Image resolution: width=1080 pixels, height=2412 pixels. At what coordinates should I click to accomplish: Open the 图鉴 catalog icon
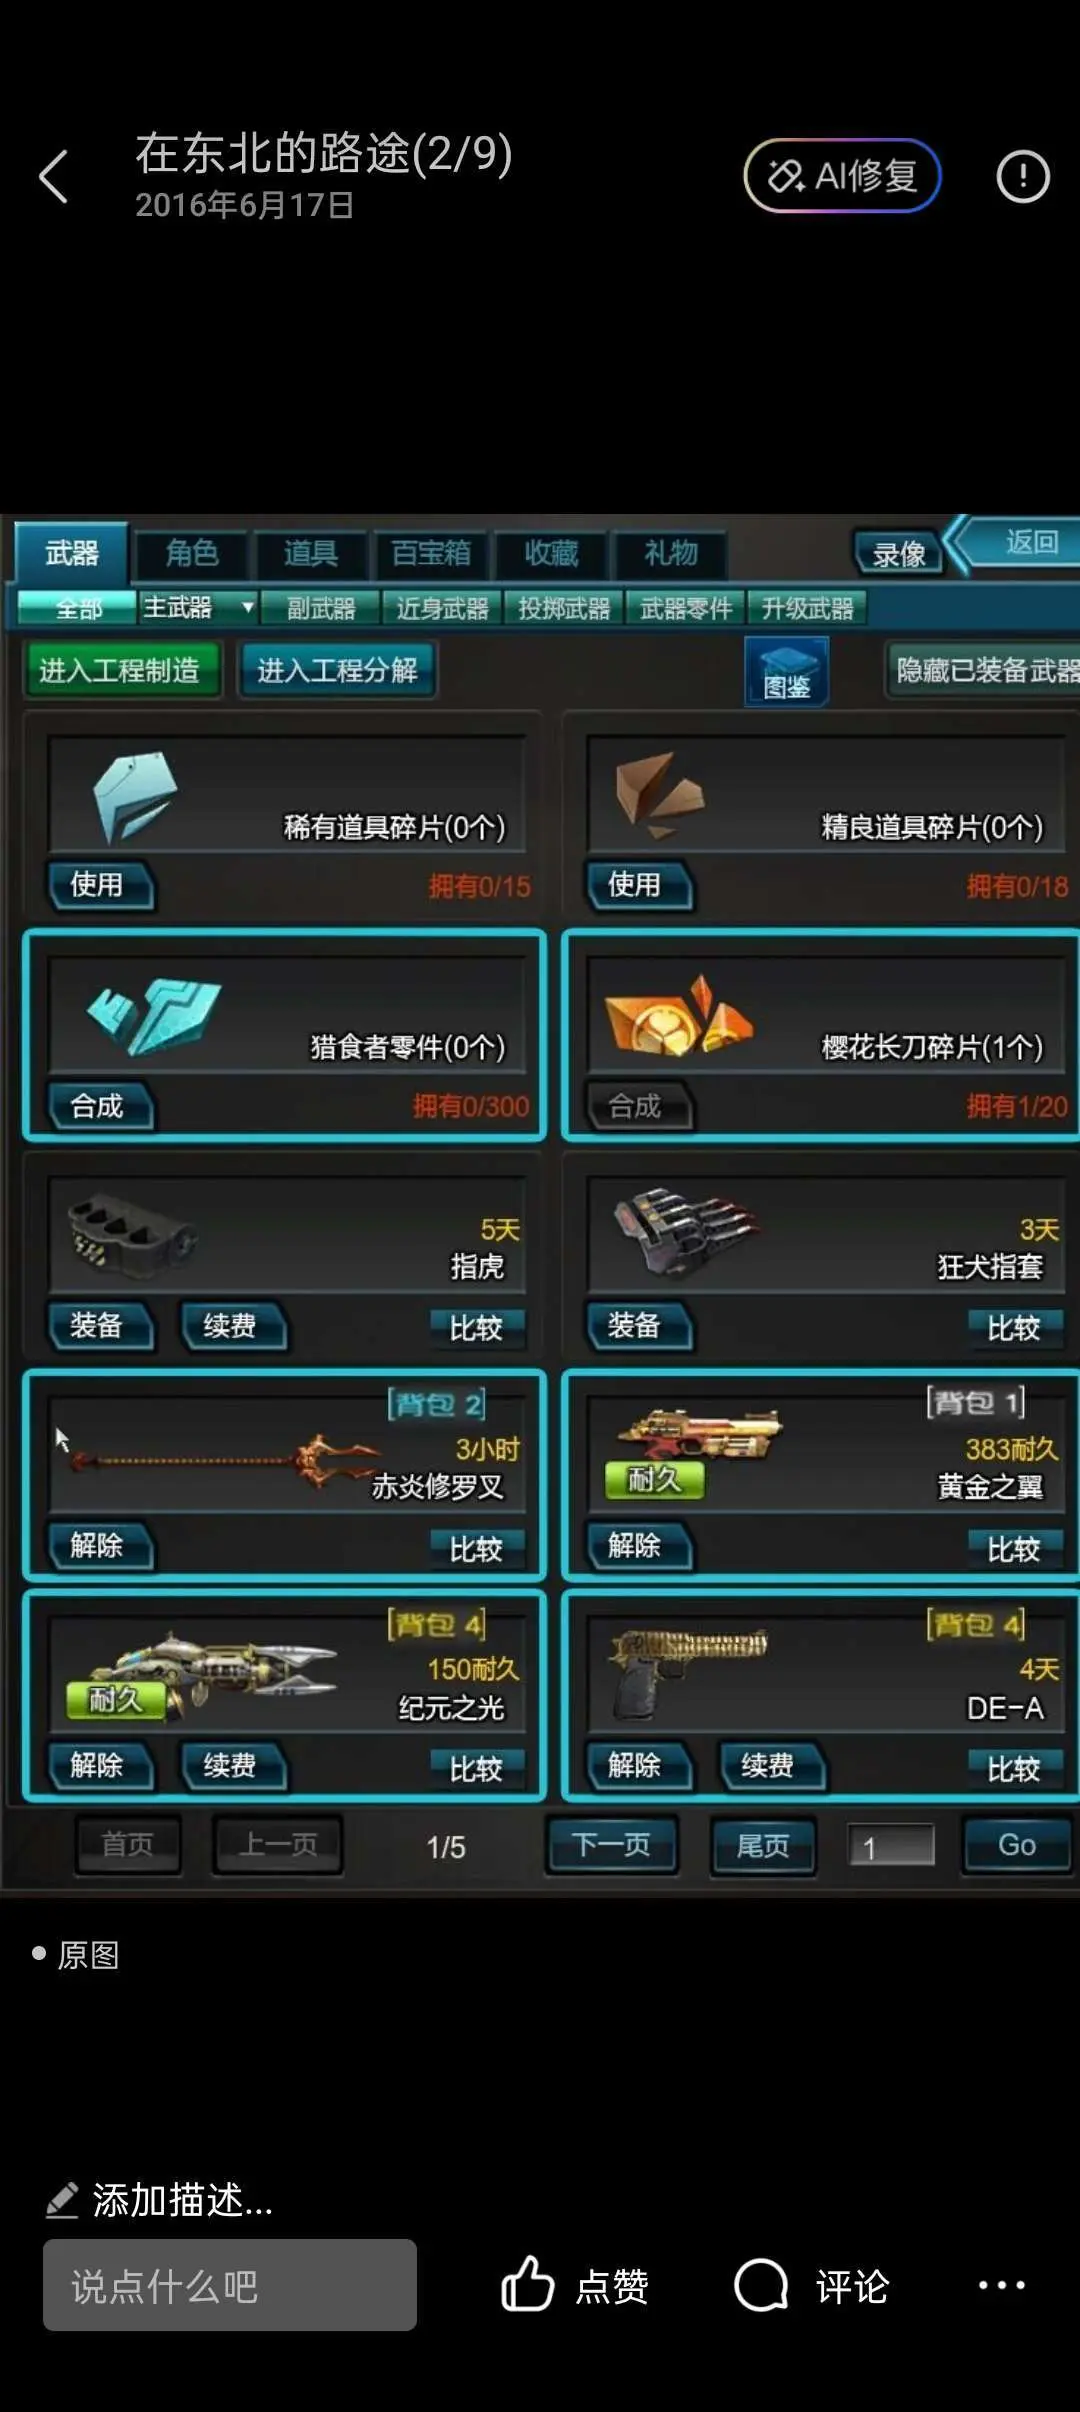[x=787, y=671]
